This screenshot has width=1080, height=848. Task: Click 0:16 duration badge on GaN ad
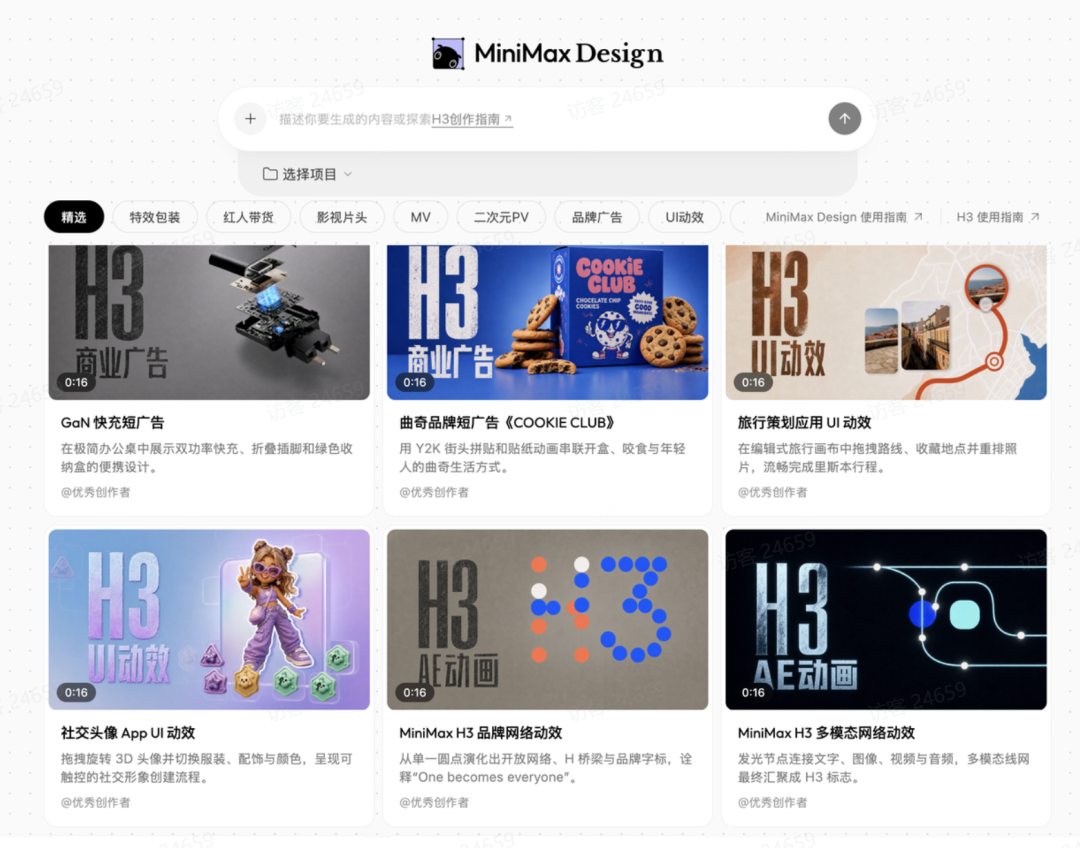(x=76, y=382)
